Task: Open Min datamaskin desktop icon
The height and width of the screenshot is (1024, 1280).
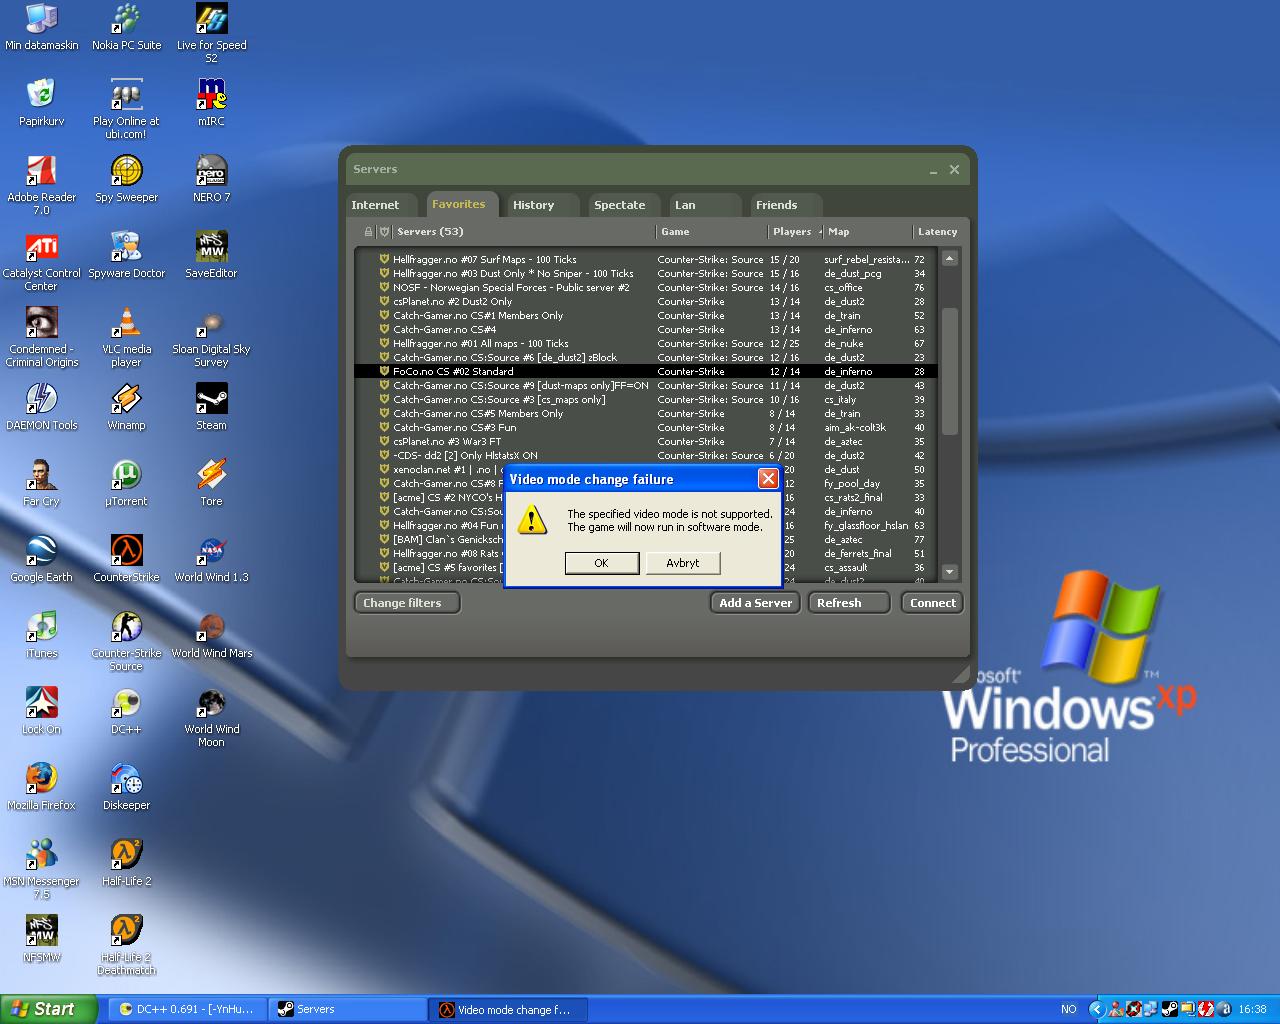Action: 41,27
